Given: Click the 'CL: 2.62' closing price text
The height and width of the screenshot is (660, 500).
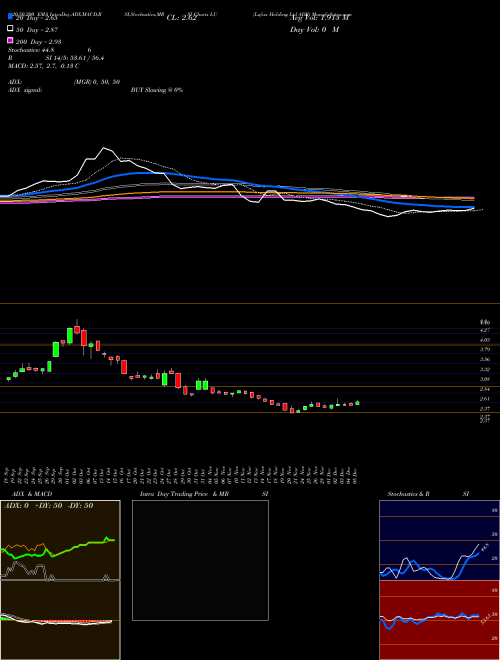Looking at the screenshot, I should (x=181, y=18).
